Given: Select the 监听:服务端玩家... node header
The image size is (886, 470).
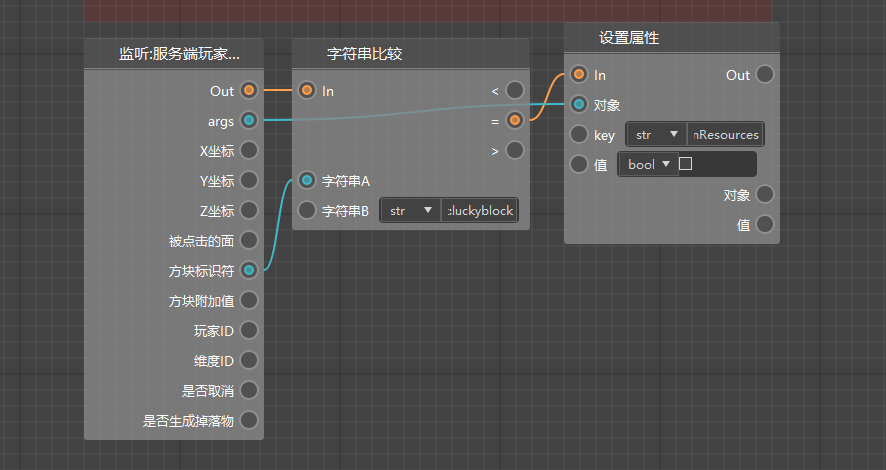Looking at the screenshot, I should pyautogui.click(x=174, y=54).
